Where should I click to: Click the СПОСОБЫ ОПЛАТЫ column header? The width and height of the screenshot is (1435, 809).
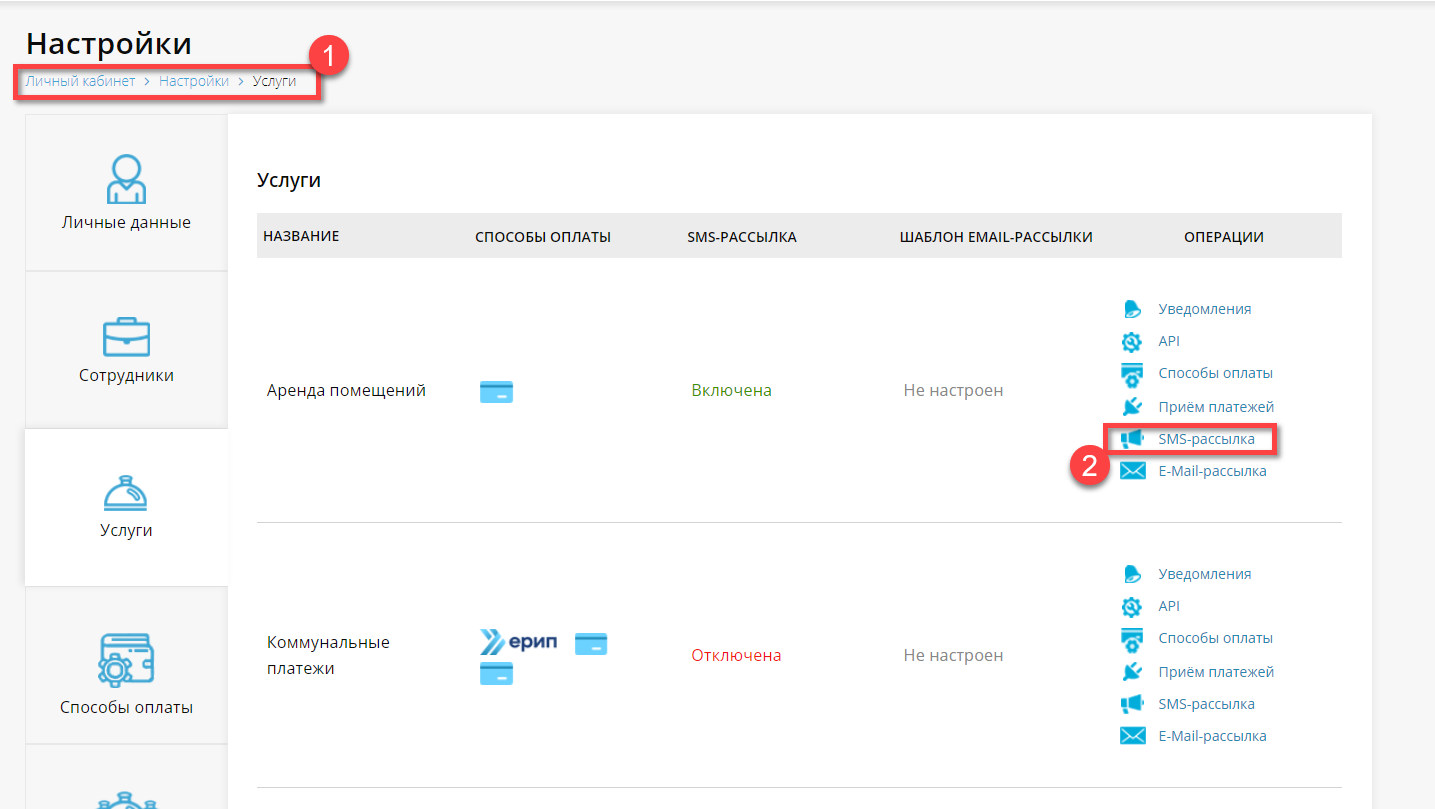[543, 237]
